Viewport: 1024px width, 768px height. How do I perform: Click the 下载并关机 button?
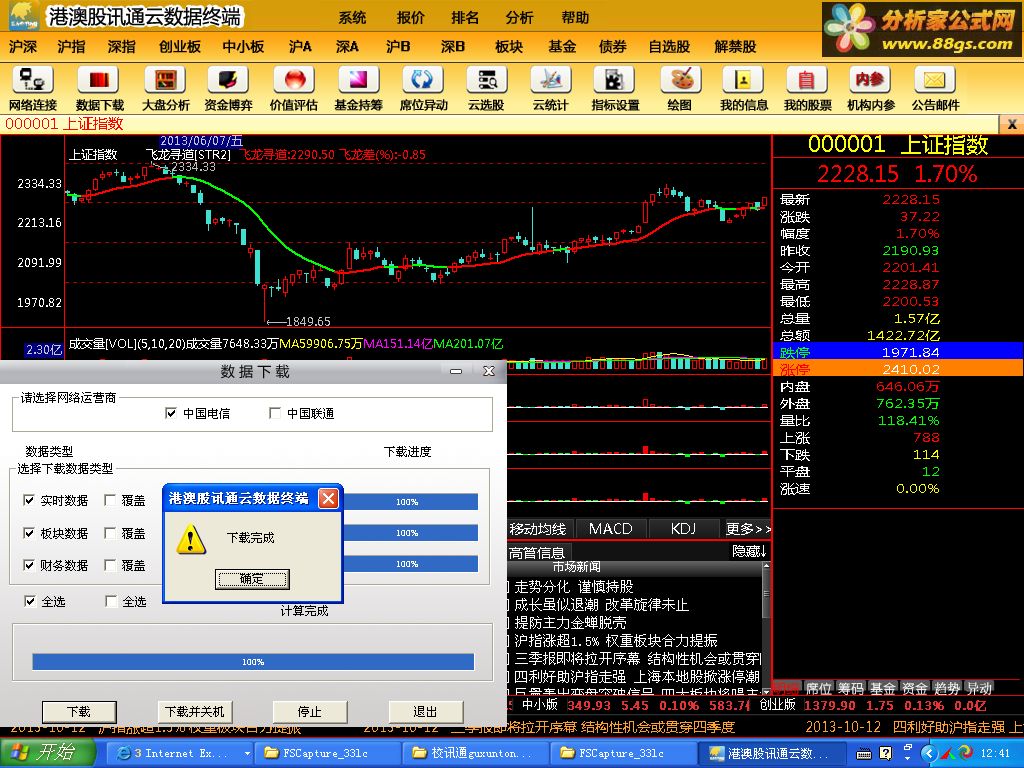click(195, 711)
